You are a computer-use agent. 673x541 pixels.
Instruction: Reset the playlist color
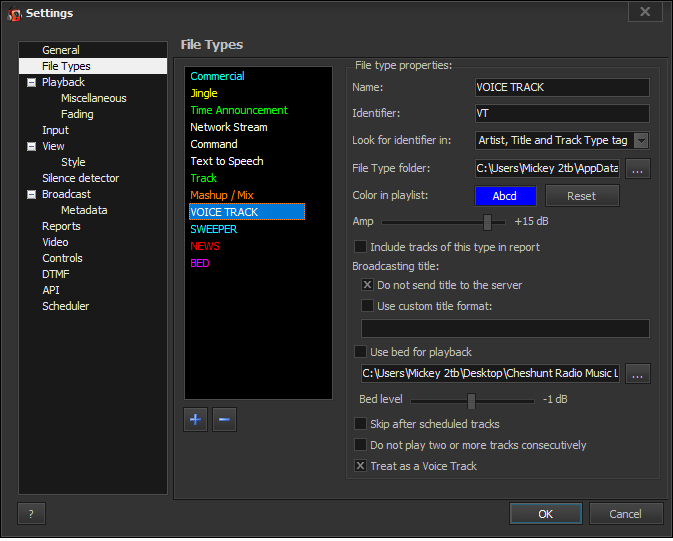coord(582,196)
